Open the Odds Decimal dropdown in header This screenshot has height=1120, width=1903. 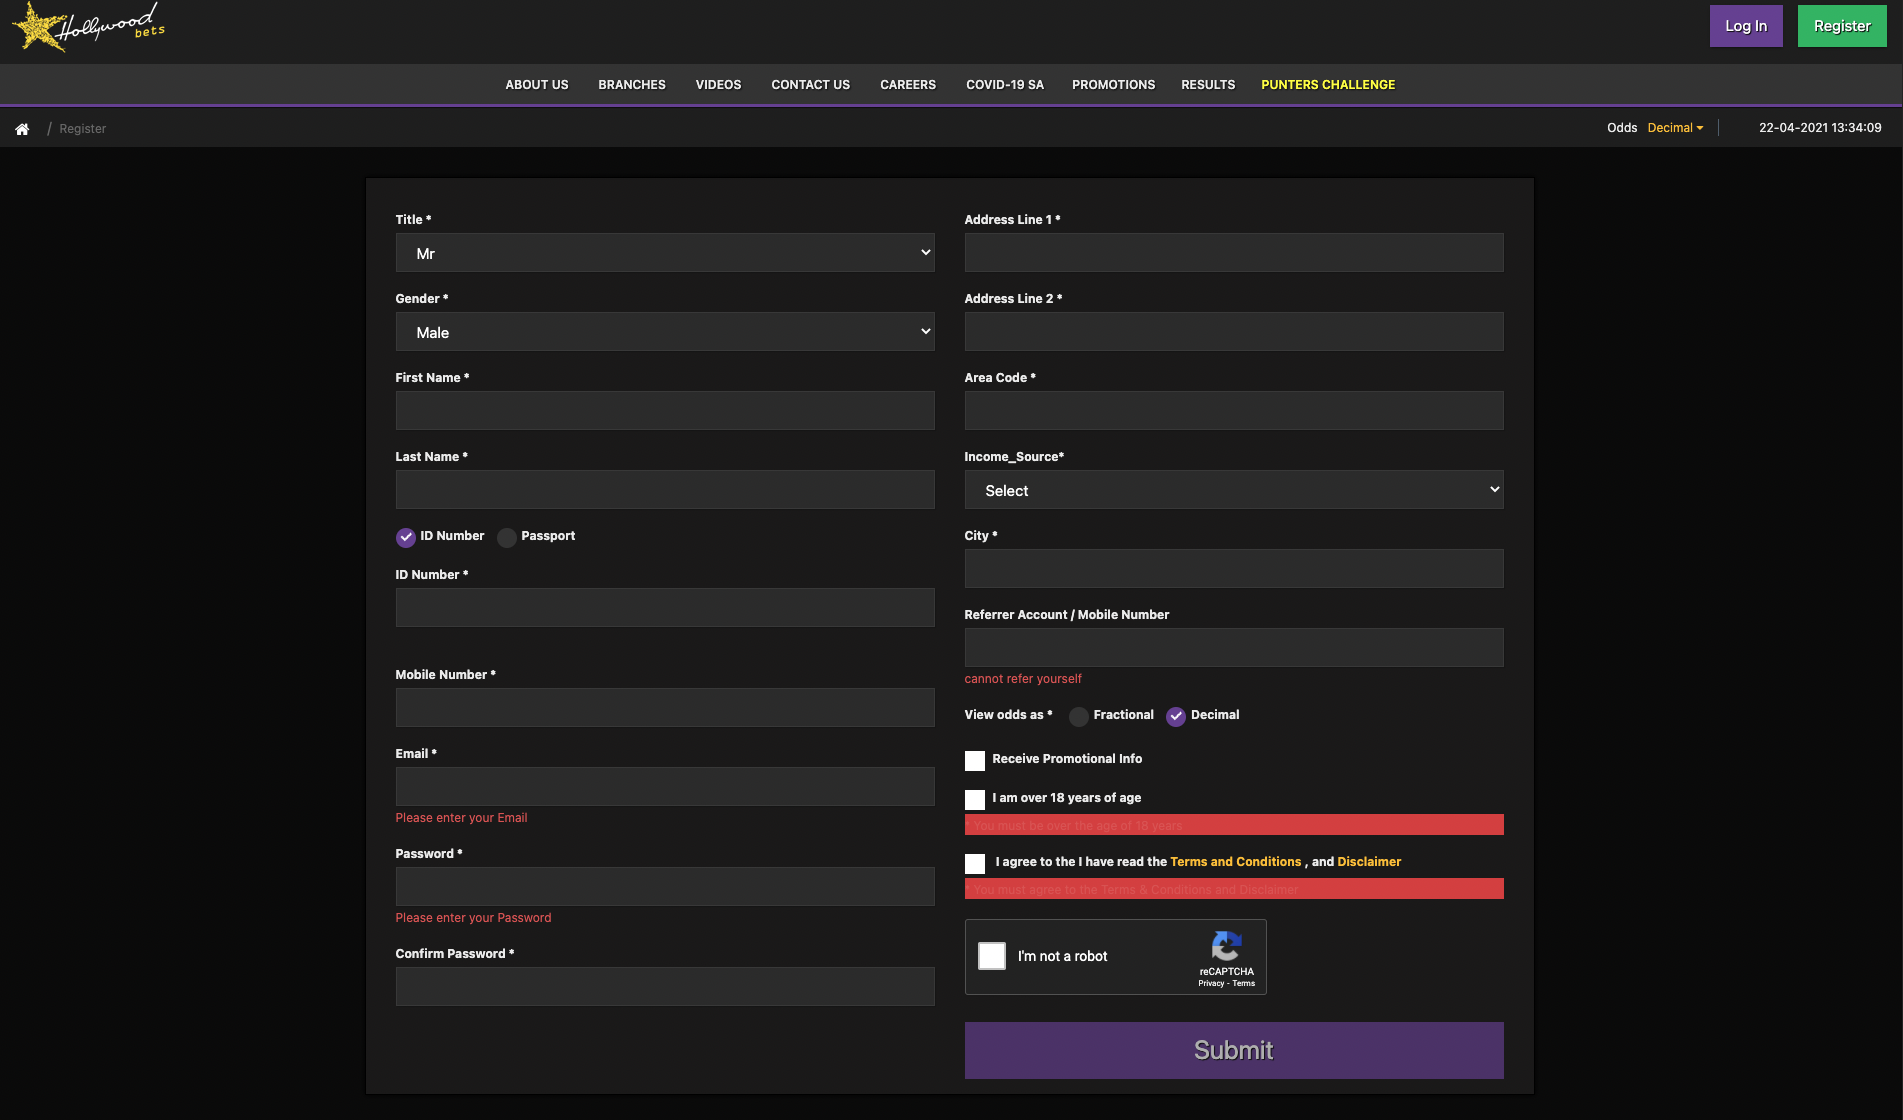click(1675, 128)
